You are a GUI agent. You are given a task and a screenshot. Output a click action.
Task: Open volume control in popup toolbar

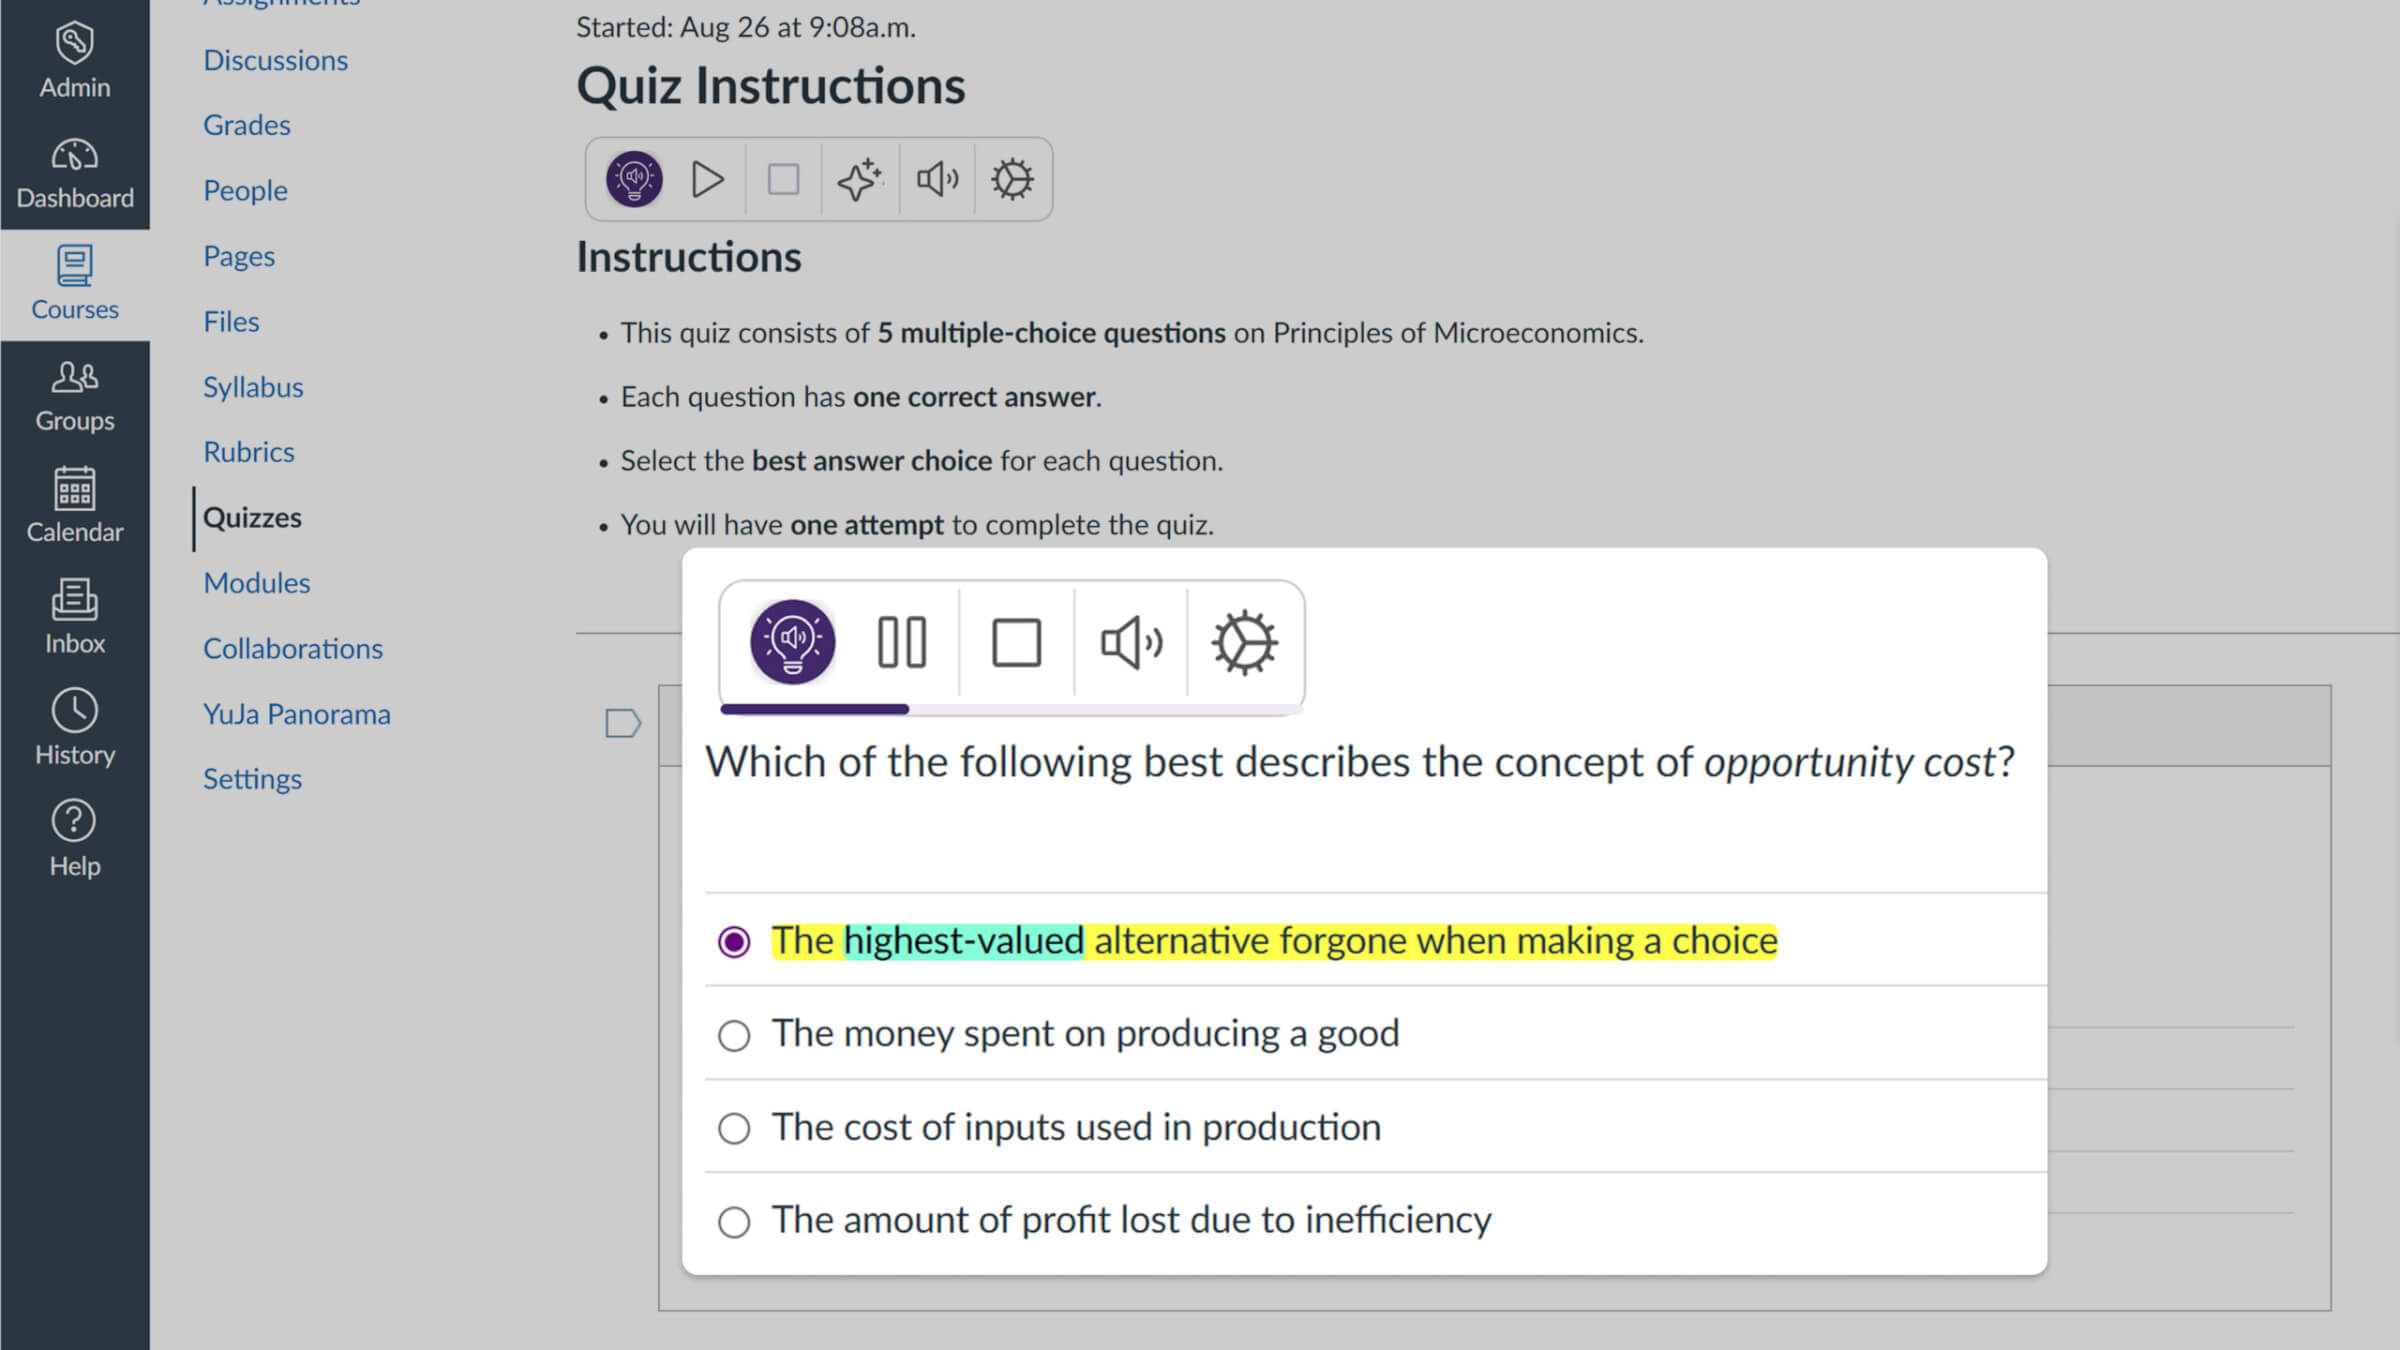point(1131,642)
